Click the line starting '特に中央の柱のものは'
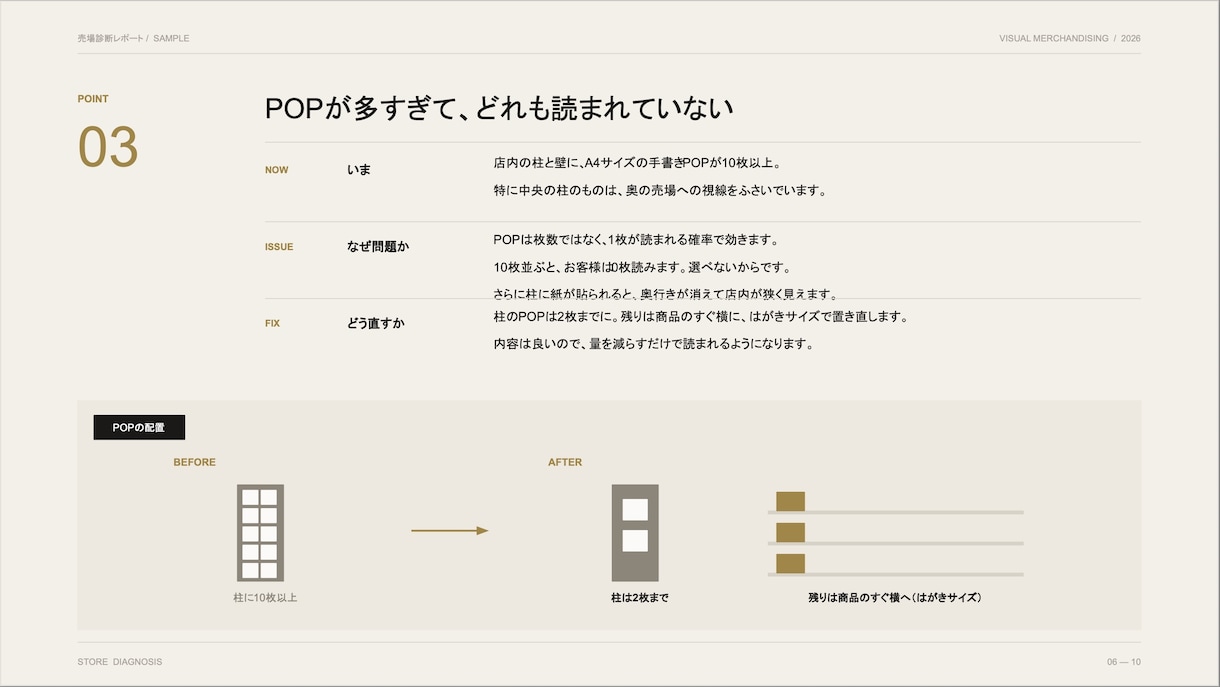The image size is (1220, 687). coord(660,190)
